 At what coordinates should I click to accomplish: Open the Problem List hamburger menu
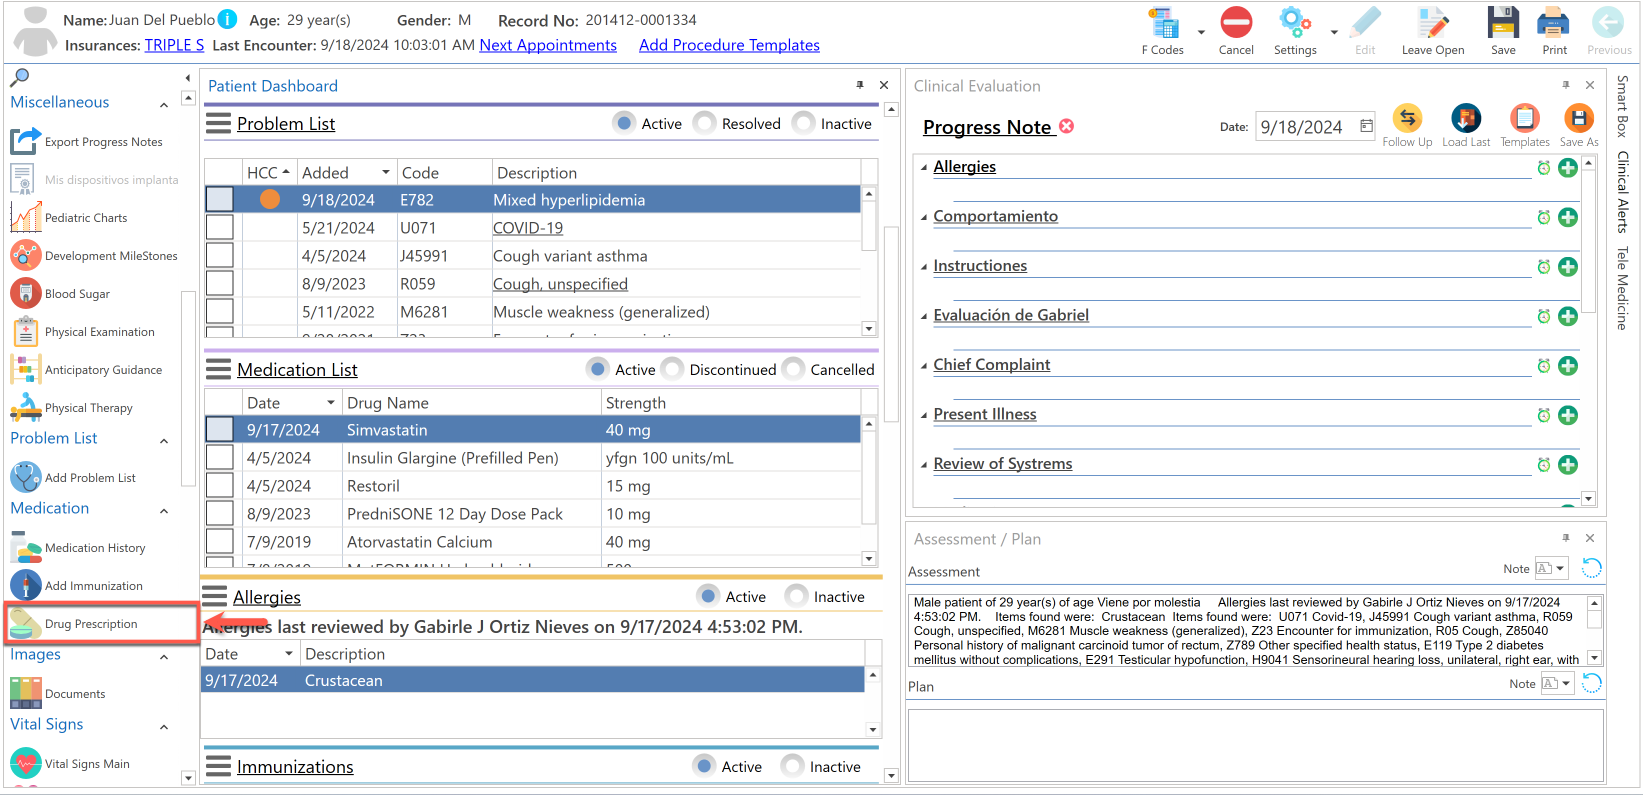[218, 123]
